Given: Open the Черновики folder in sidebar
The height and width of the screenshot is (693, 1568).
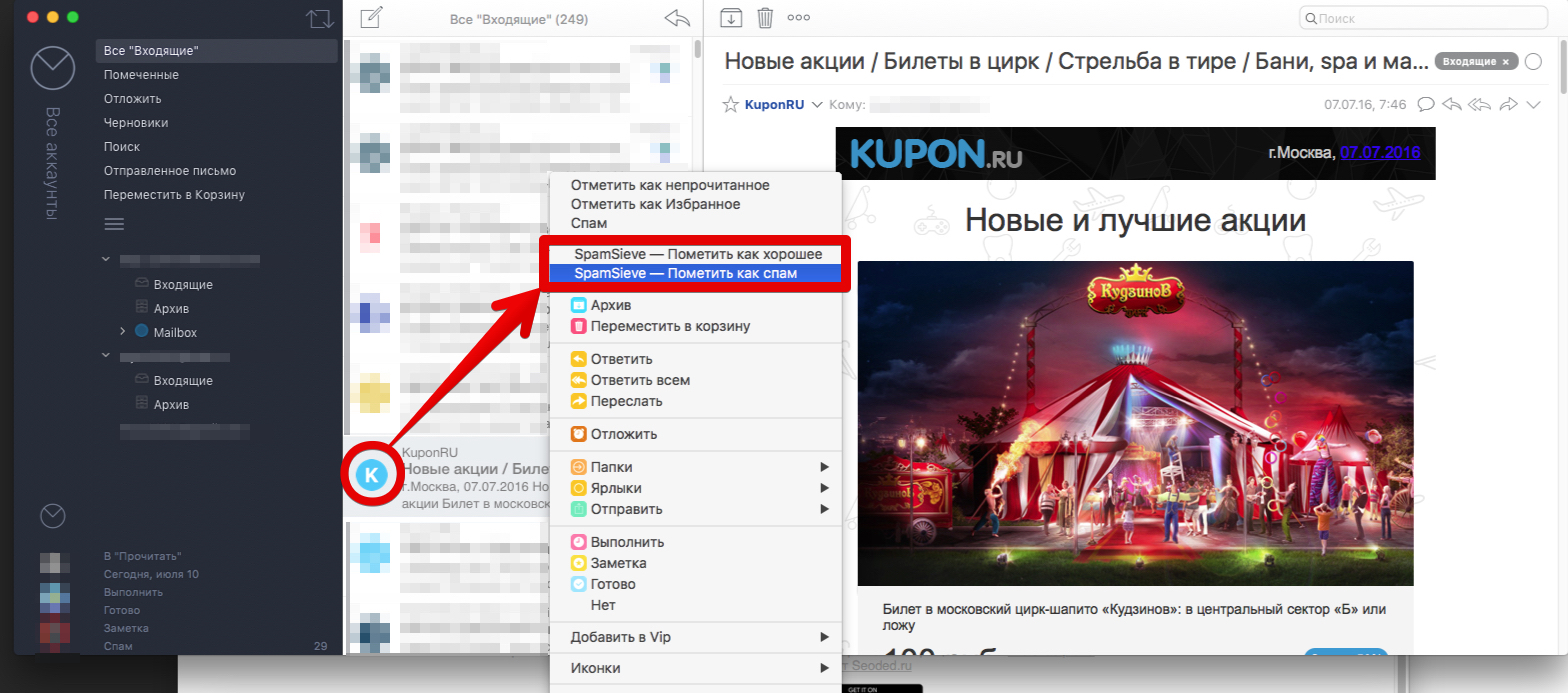Looking at the screenshot, I should (x=136, y=123).
